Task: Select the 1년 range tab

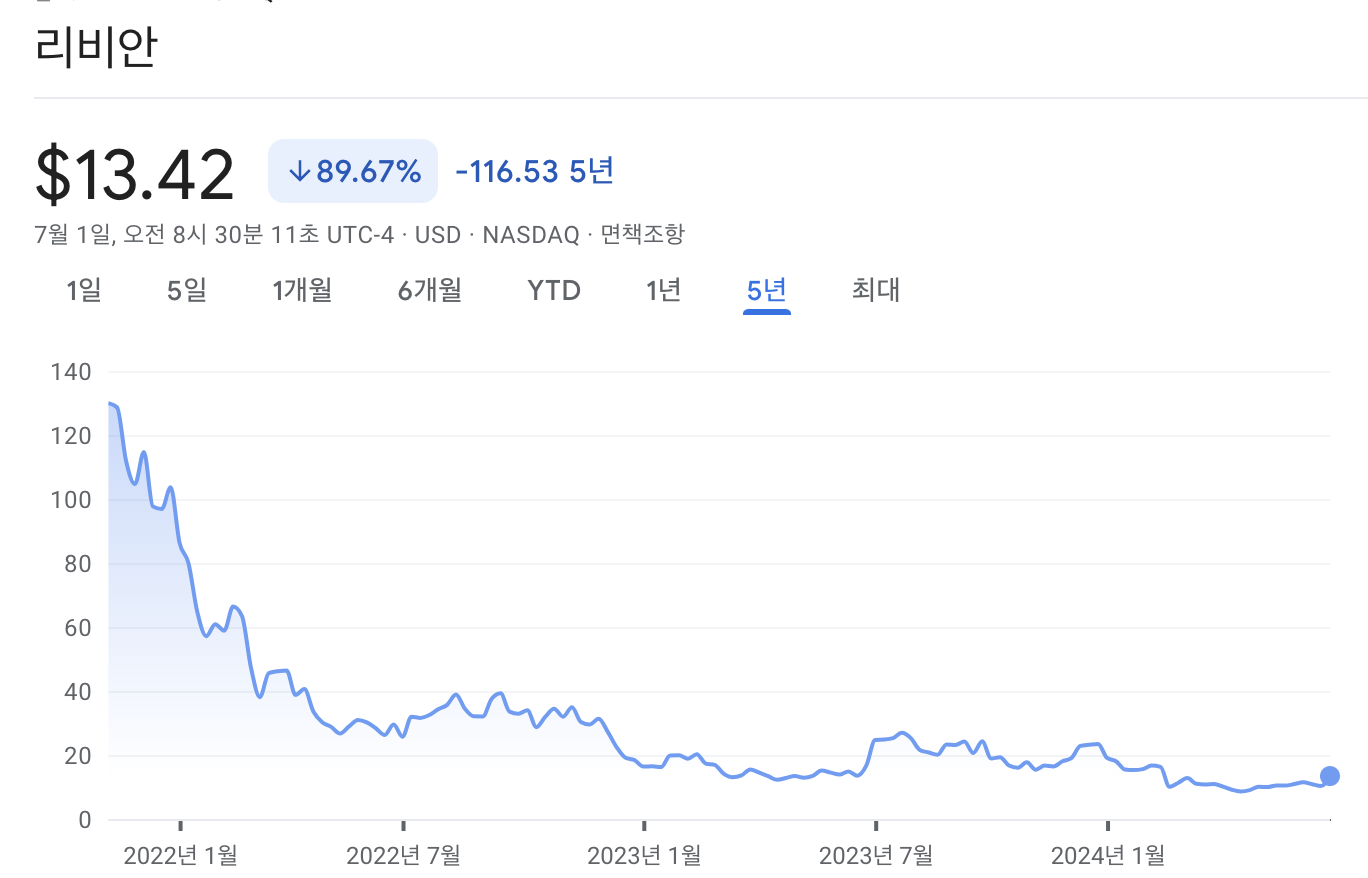Action: [664, 291]
